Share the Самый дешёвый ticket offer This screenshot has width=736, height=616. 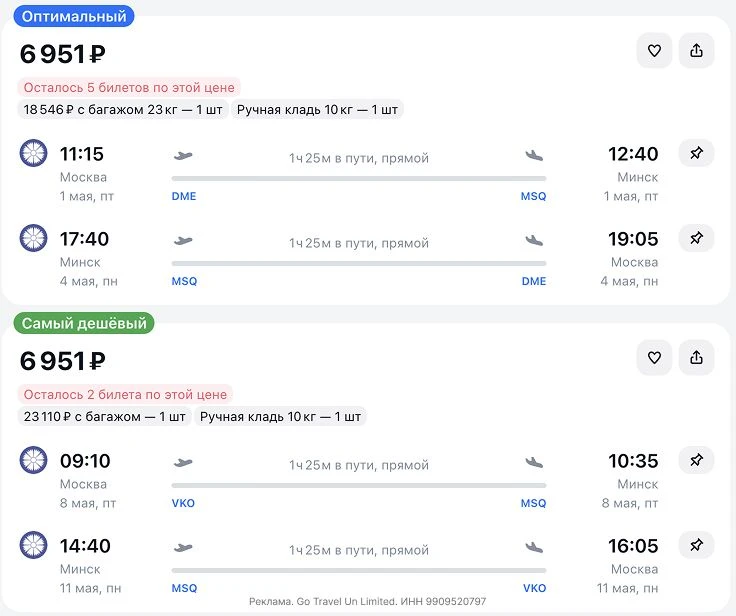click(x=697, y=357)
